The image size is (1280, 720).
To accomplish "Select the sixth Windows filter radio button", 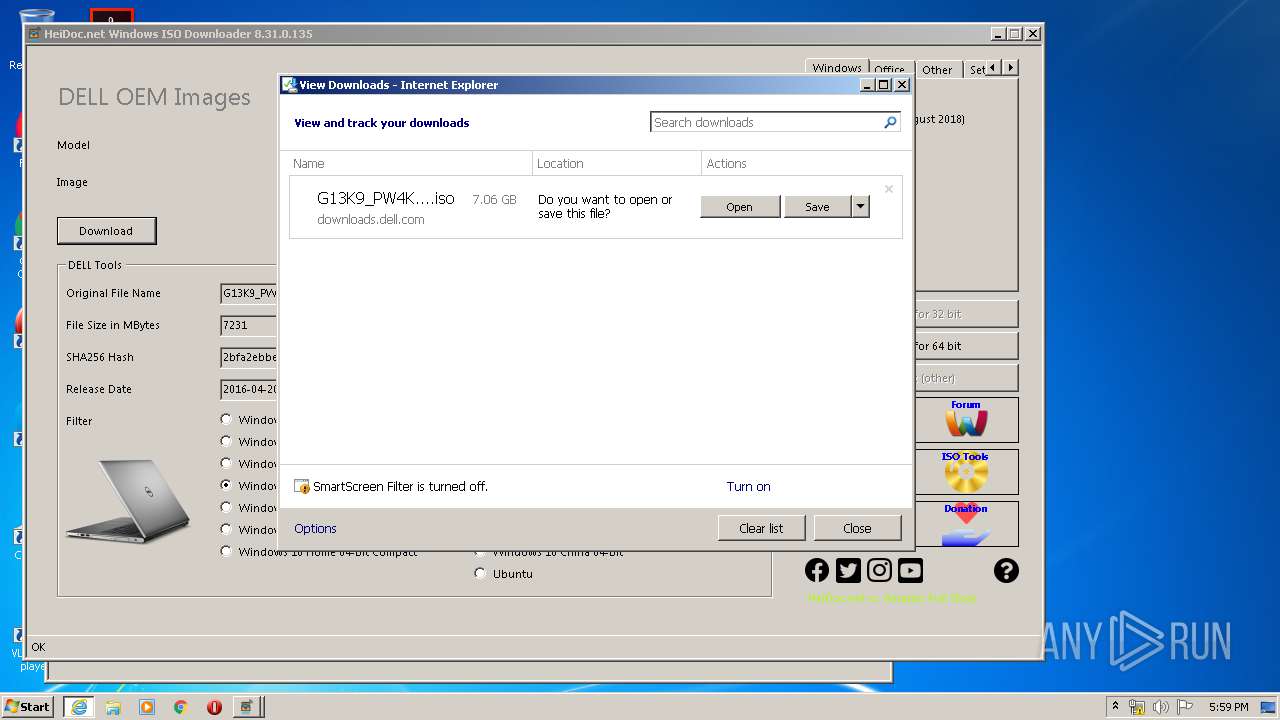I will pos(226,530).
